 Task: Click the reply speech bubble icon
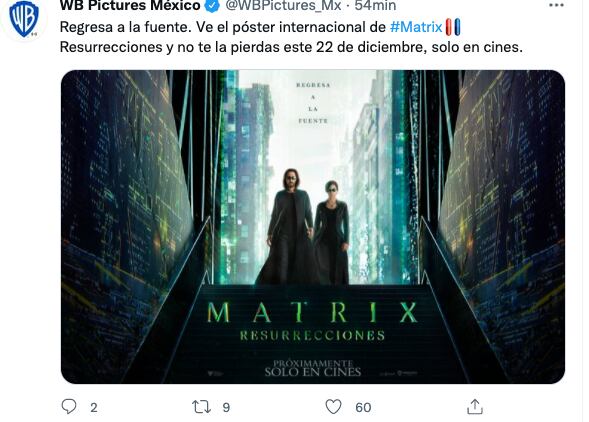69,407
